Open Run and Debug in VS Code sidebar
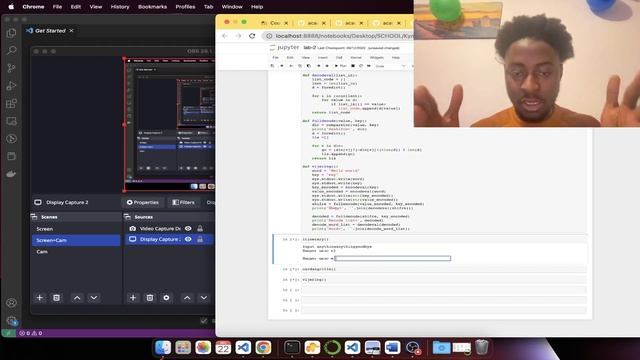 tap(11, 86)
